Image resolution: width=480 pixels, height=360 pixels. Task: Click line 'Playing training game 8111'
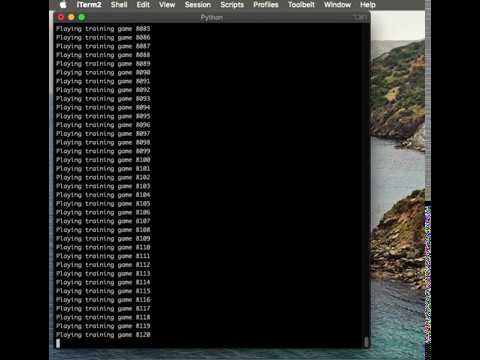point(103,256)
